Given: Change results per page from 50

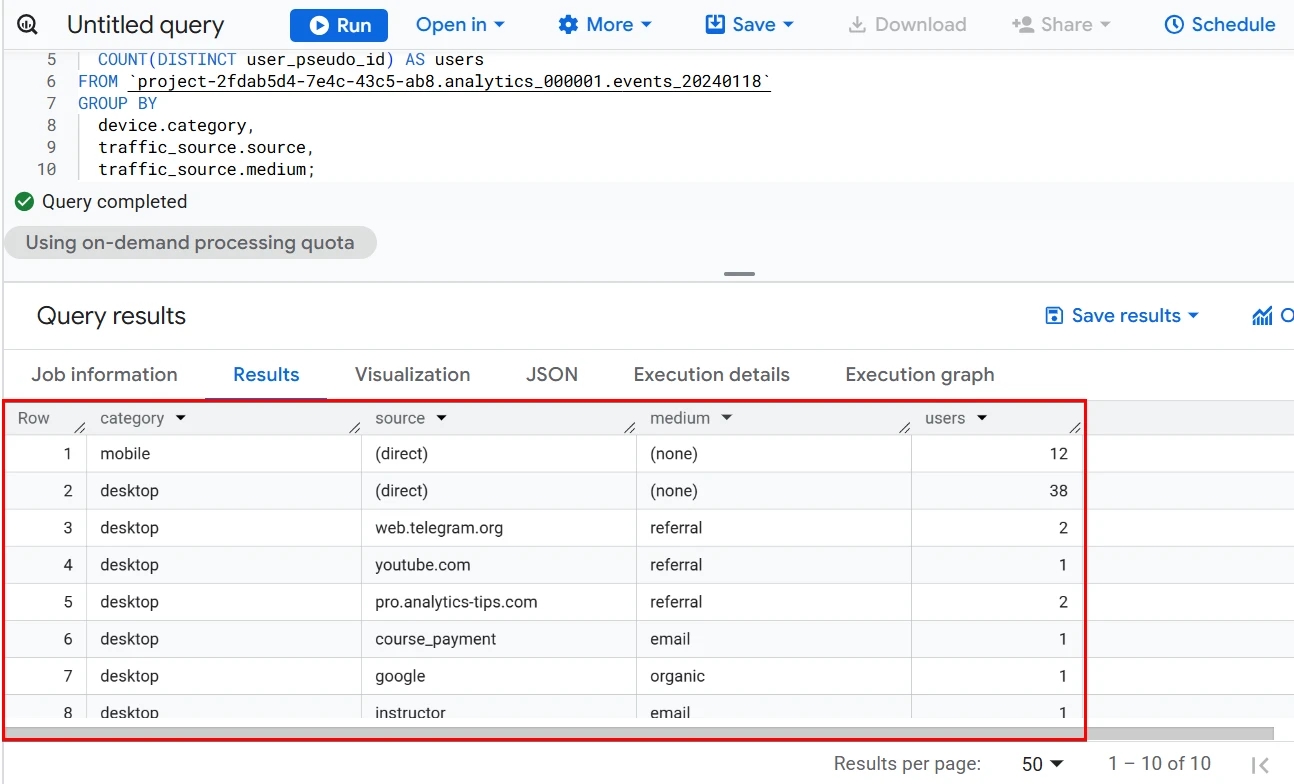Looking at the screenshot, I should tap(1042, 764).
